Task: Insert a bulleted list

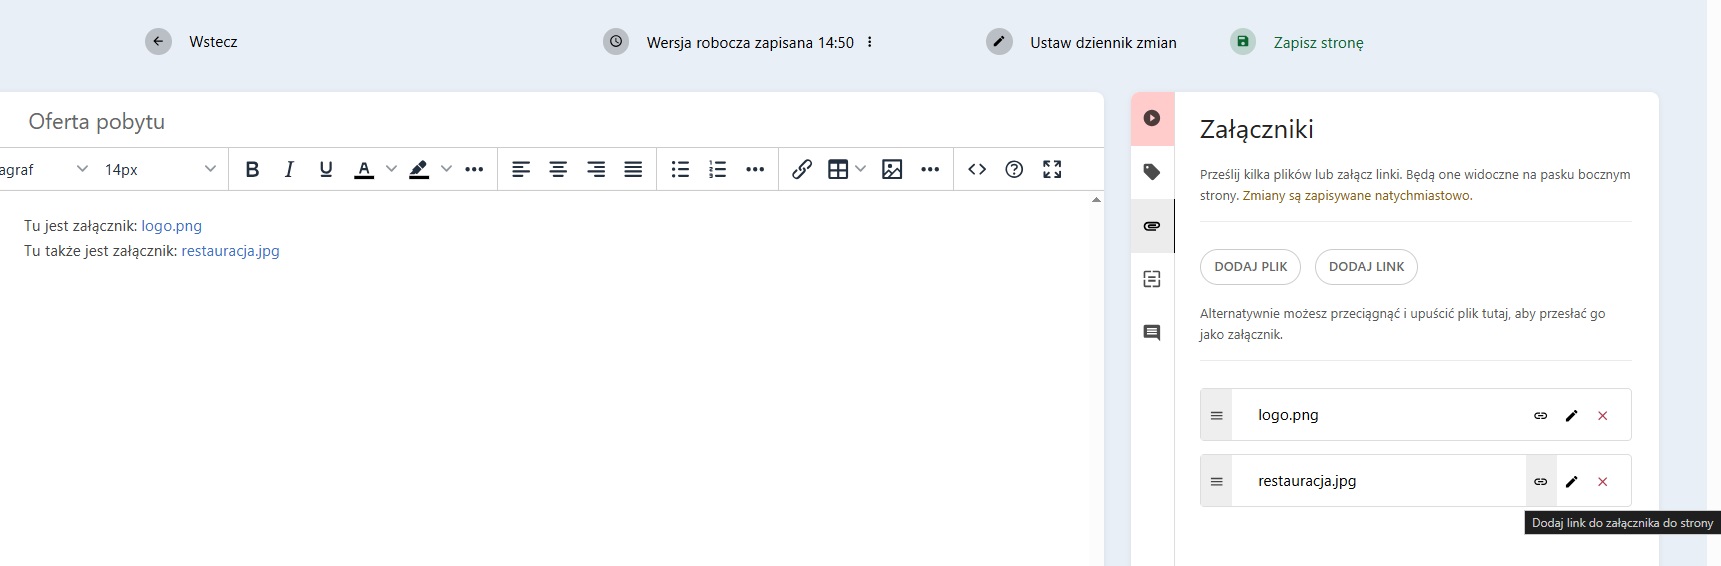Action: pos(680,170)
